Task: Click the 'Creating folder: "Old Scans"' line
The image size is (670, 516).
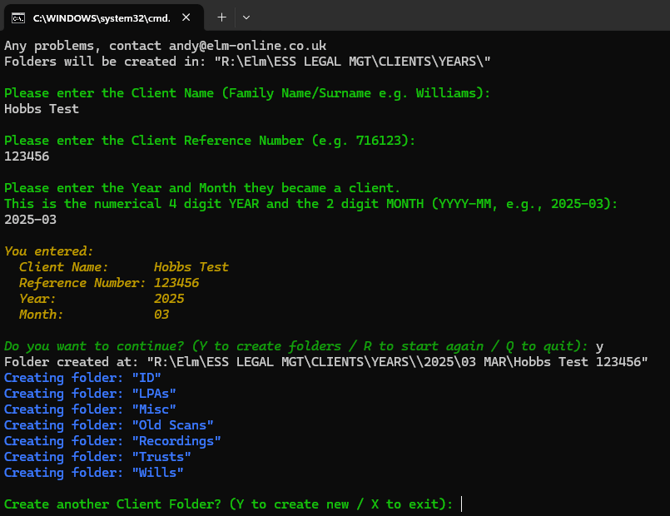Action: pos(109,425)
